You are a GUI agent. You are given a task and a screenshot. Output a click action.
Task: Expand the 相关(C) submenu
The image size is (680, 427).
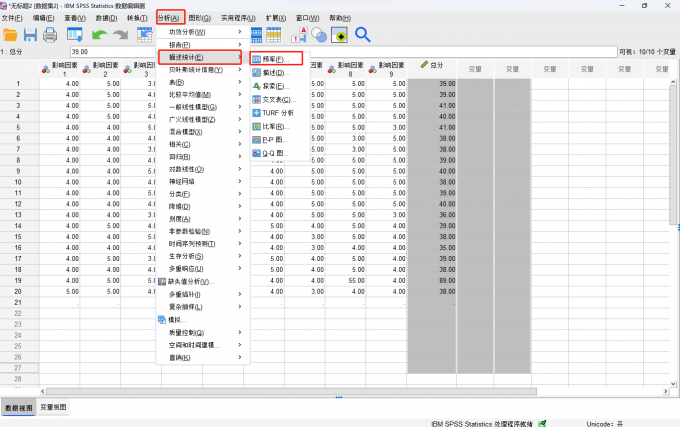point(240,144)
